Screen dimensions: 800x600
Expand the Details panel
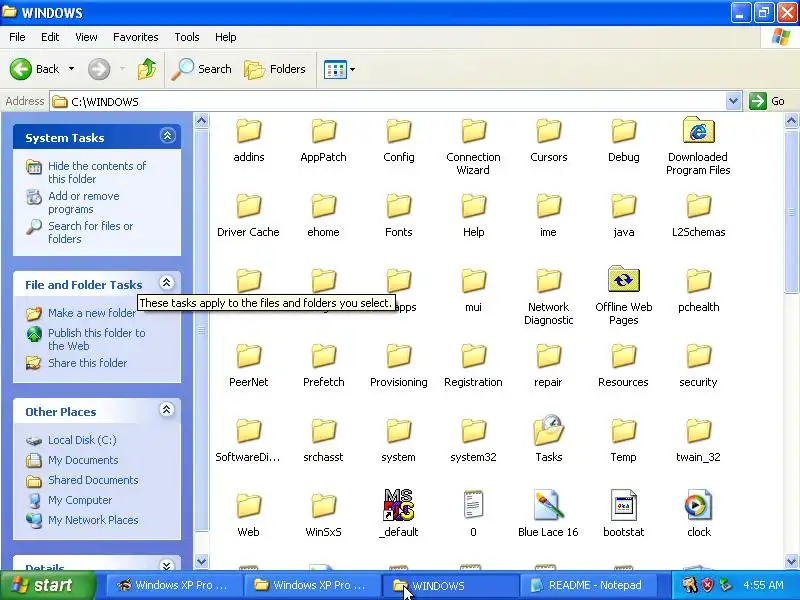pyautogui.click(x=167, y=565)
